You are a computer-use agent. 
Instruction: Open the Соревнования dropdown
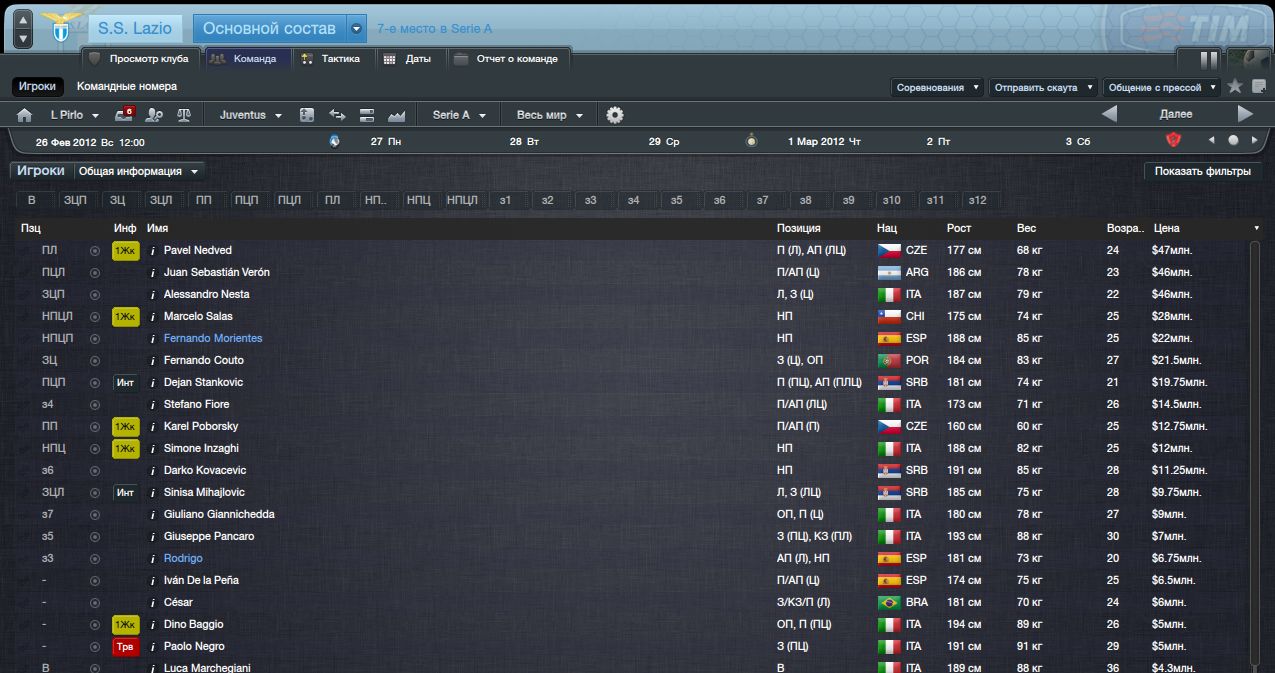pyautogui.click(x=937, y=87)
